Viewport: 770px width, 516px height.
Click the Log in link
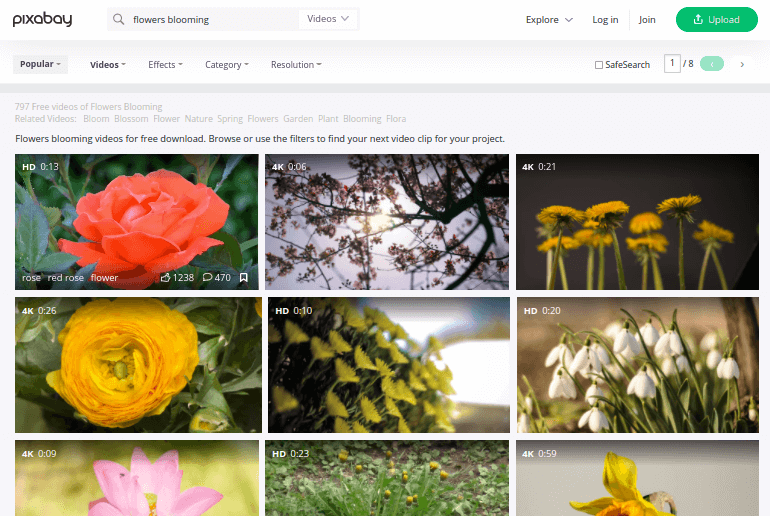[605, 19]
